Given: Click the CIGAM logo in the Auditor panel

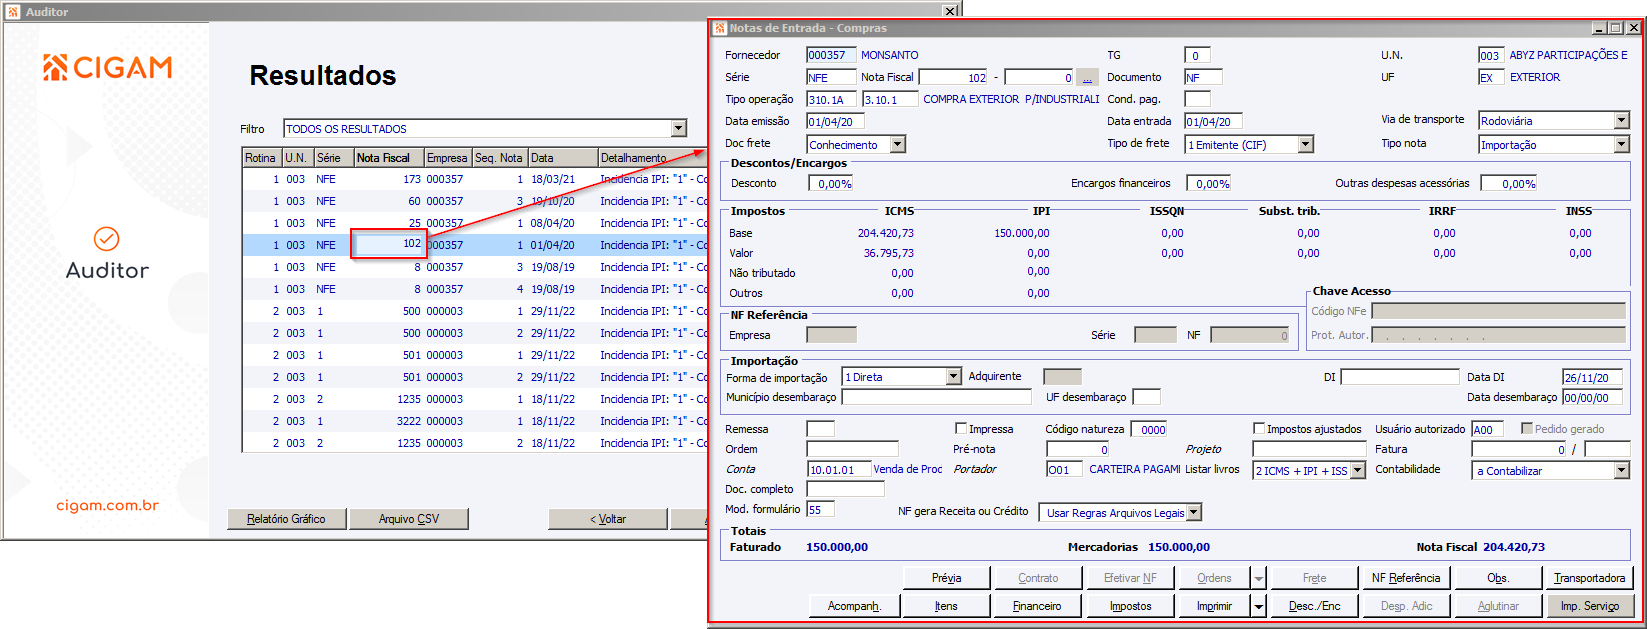Looking at the screenshot, I should pos(108,68).
